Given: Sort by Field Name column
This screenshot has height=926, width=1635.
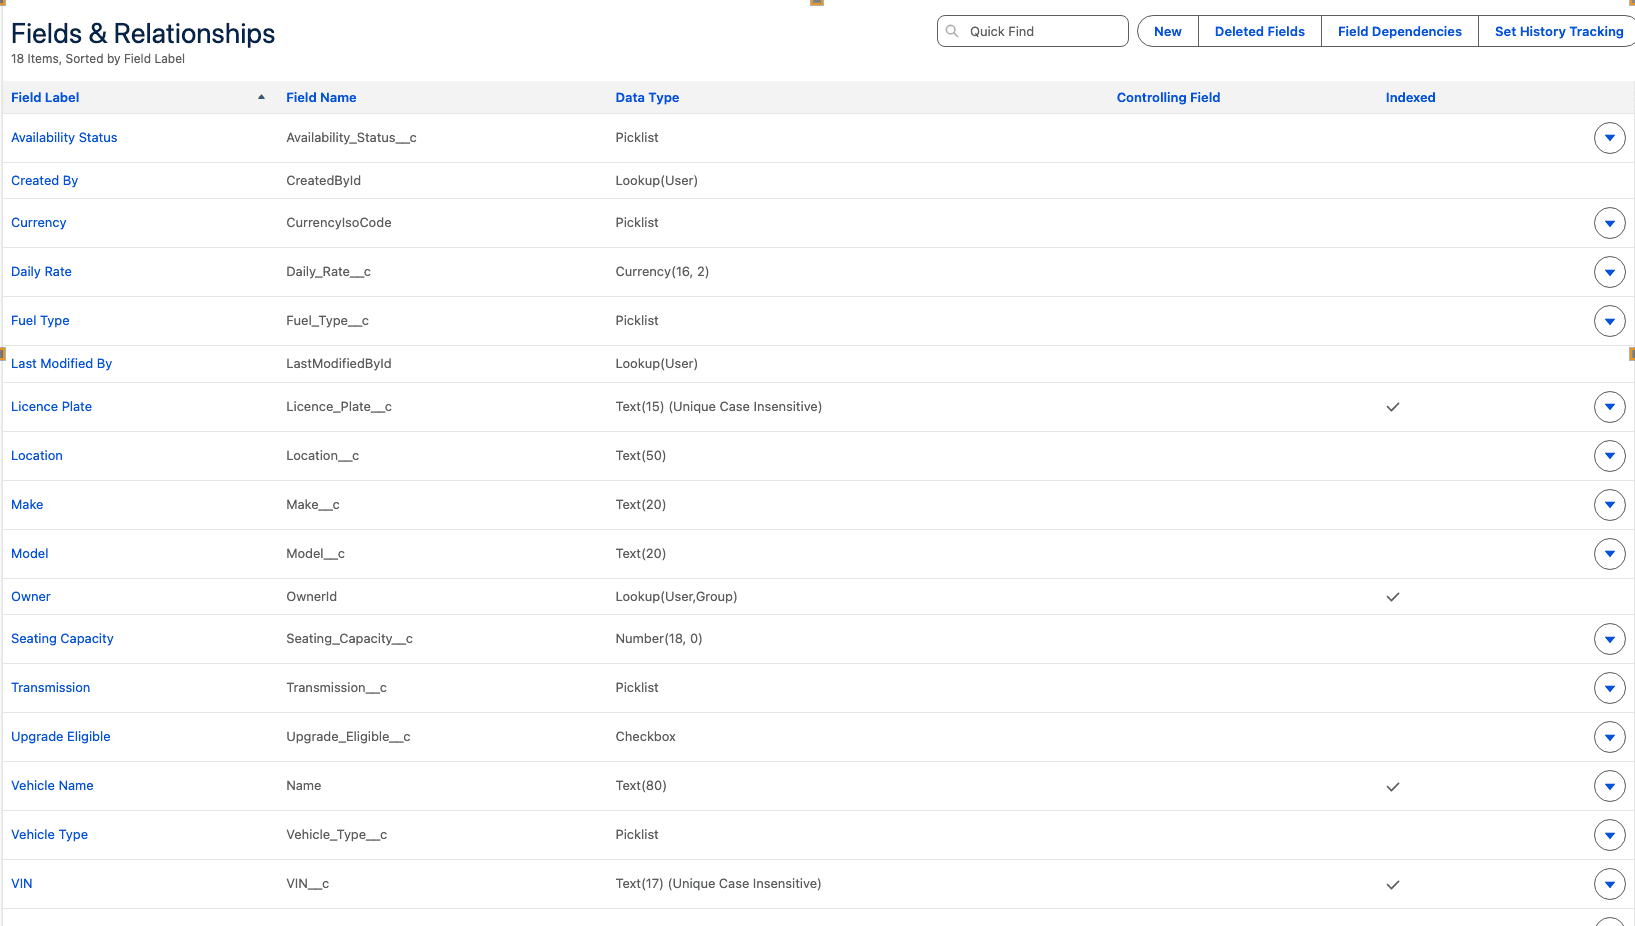Looking at the screenshot, I should click(321, 97).
